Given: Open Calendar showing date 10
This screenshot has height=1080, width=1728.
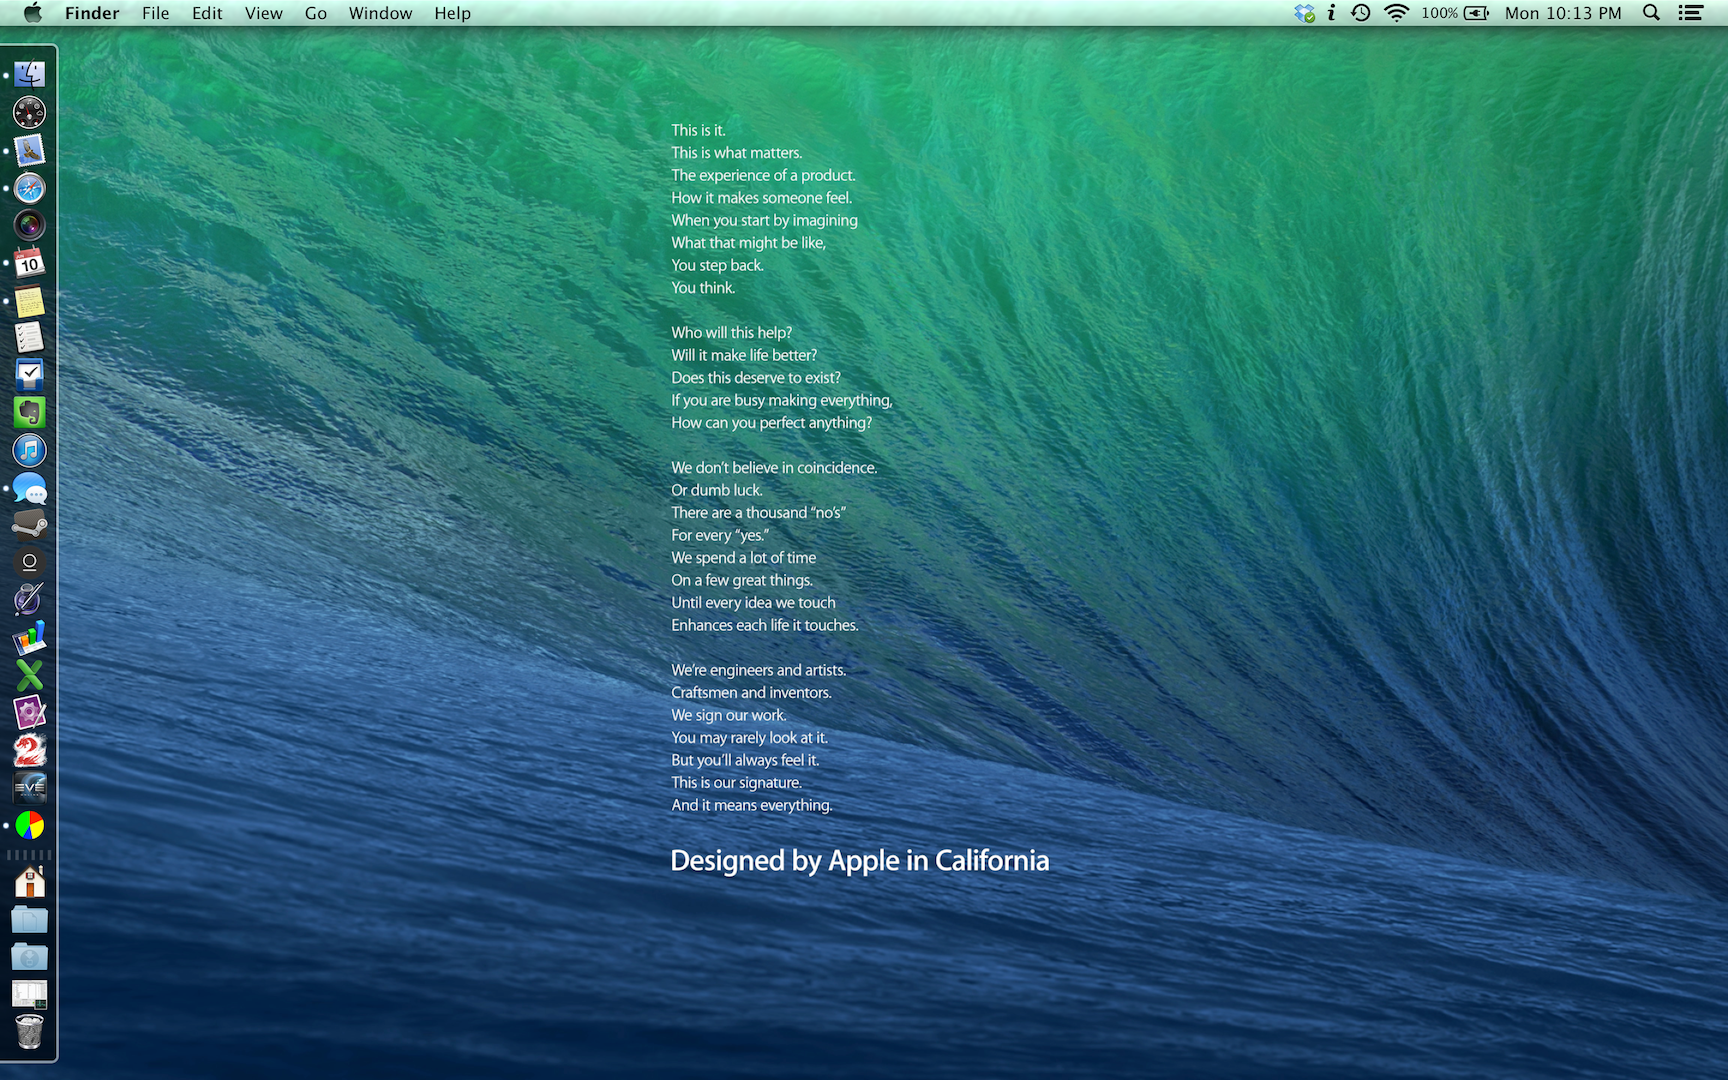Looking at the screenshot, I should coord(30,263).
